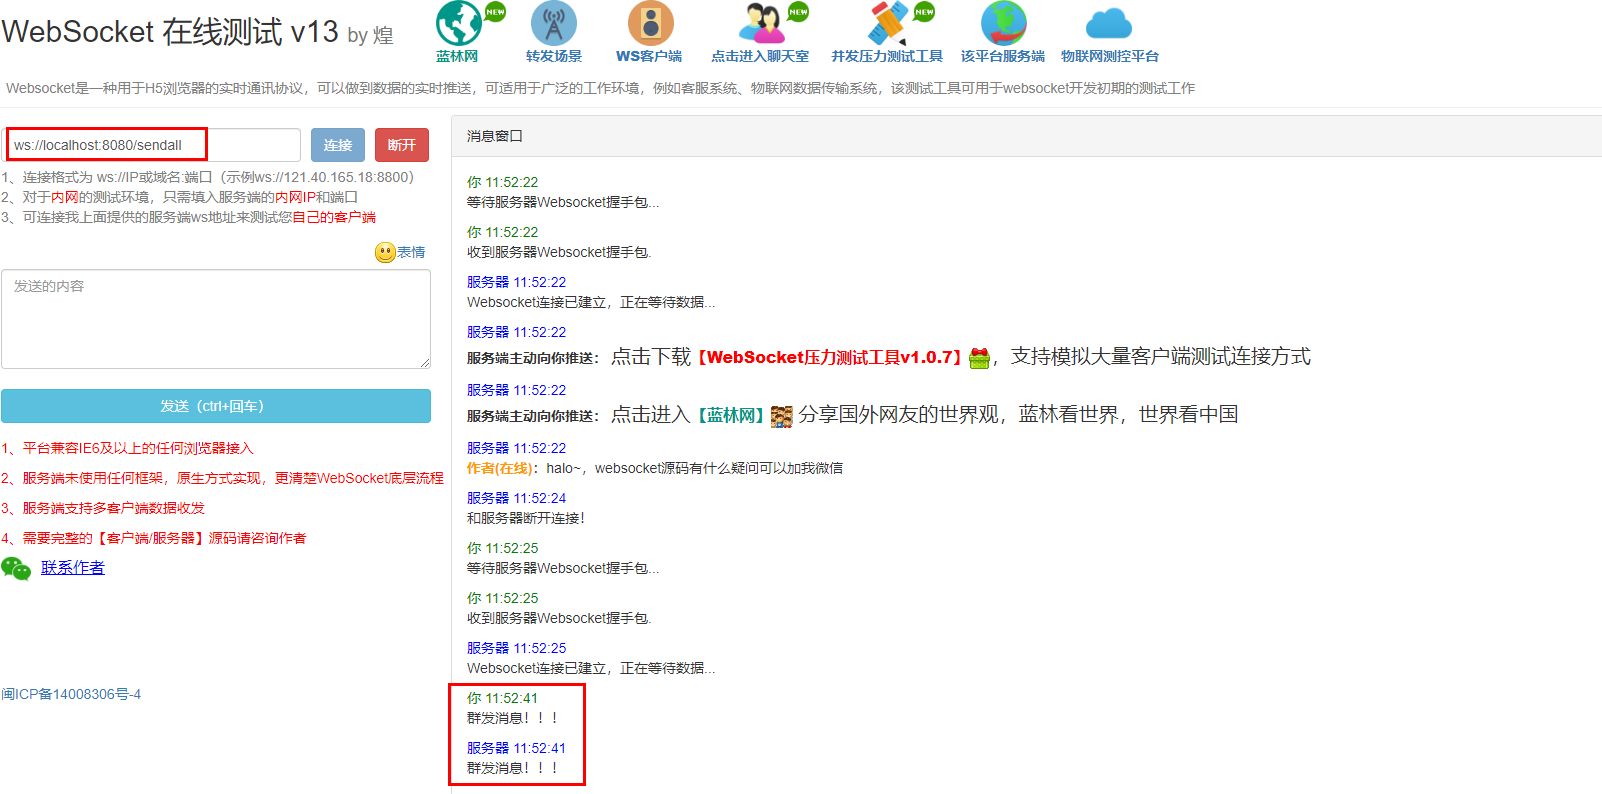This screenshot has height=794, width=1602.
Task: Click the 作者(在线) message line
Action: [x=655, y=468]
